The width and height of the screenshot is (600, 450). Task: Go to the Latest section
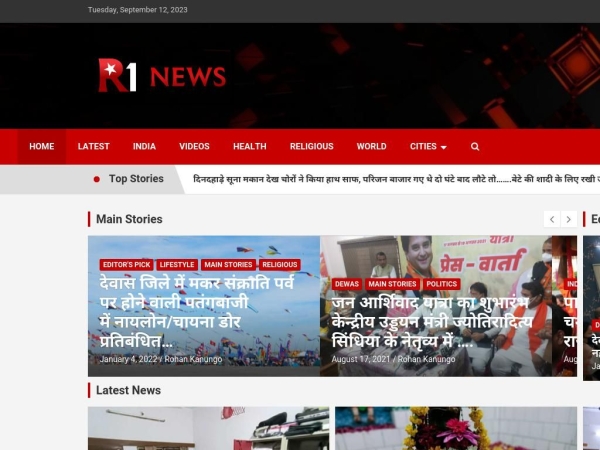94,146
